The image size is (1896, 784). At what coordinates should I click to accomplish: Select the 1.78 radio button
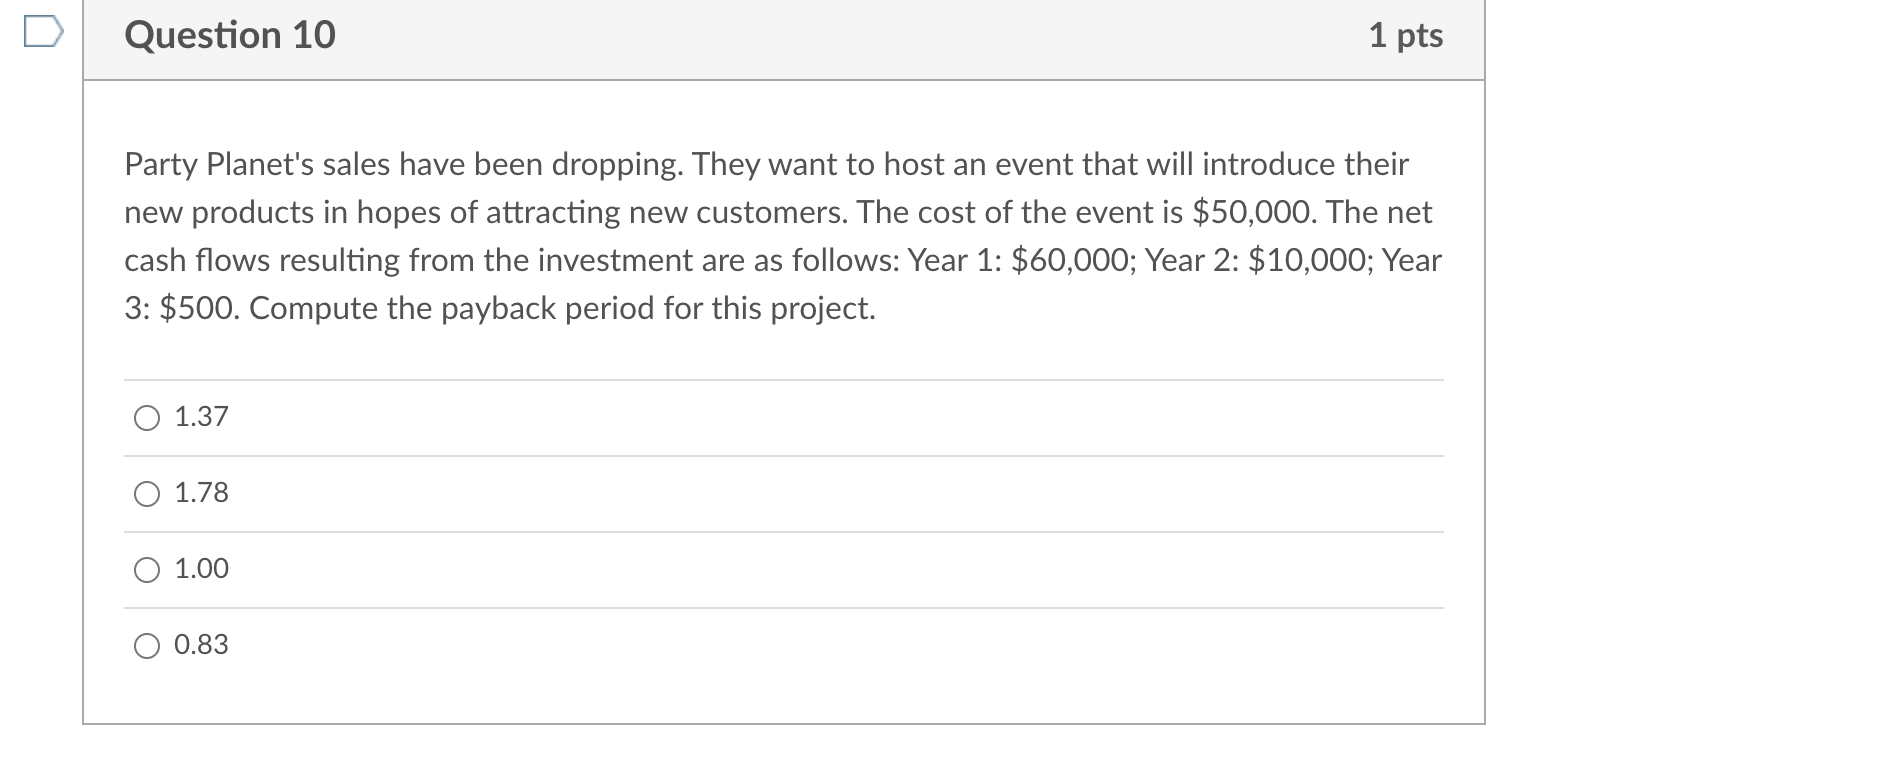click(147, 494)
